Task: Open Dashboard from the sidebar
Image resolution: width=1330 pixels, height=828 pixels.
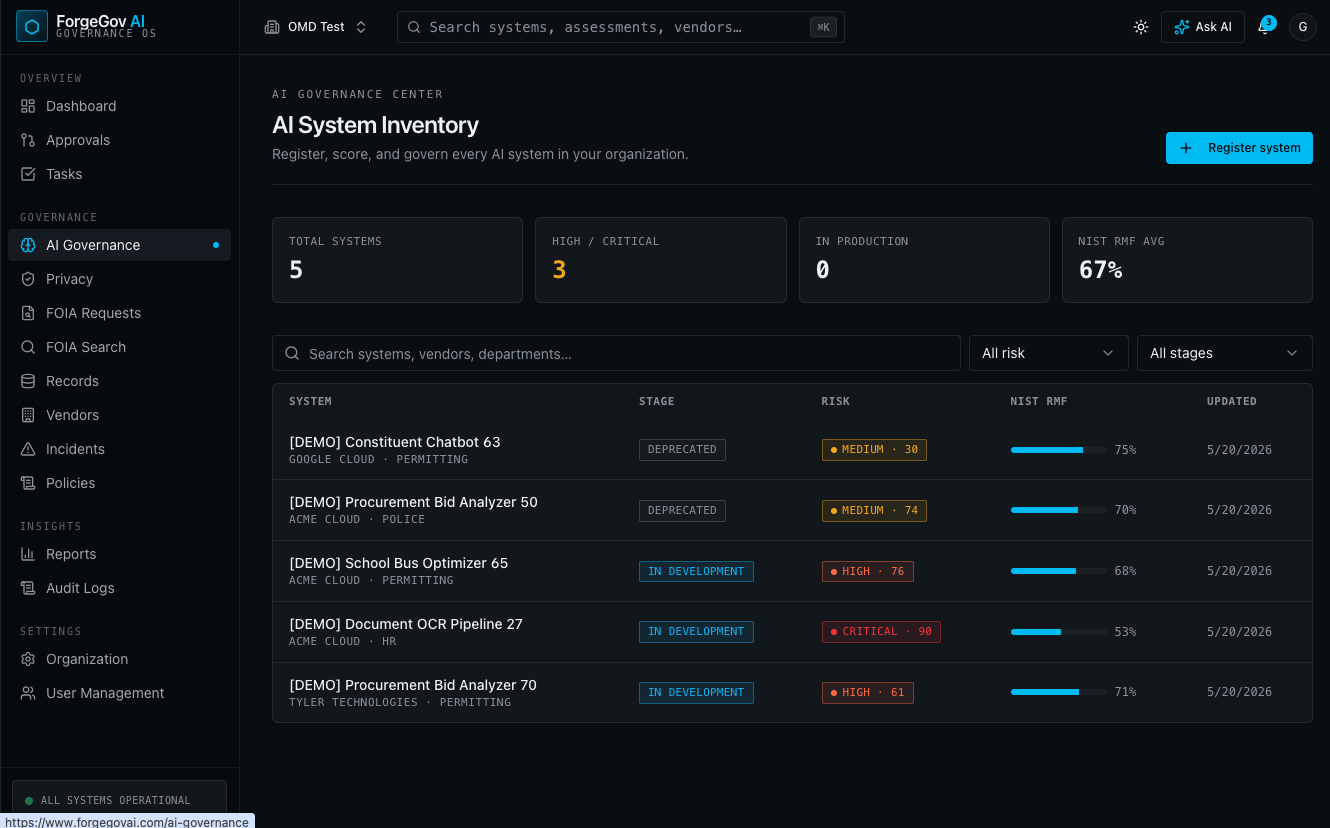Action: [x=119, y=106]
